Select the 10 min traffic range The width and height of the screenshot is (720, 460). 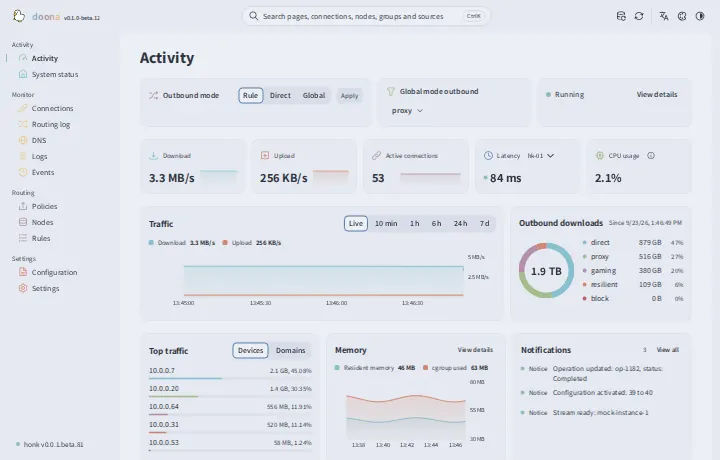(386, 224)
